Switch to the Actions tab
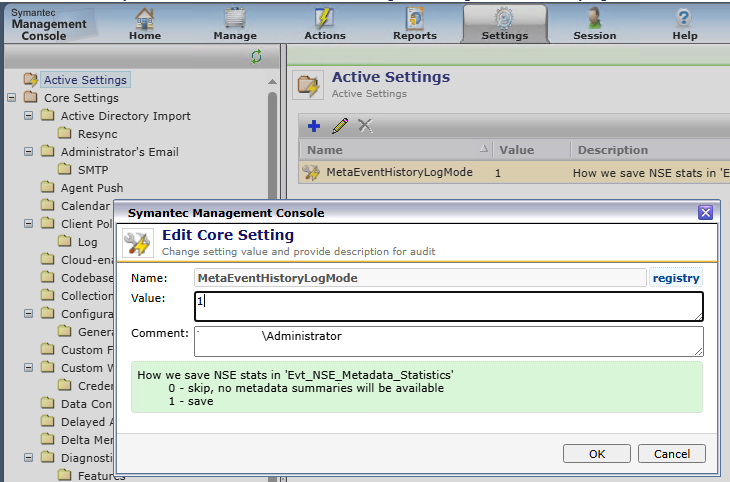 (x=324, y=23)
